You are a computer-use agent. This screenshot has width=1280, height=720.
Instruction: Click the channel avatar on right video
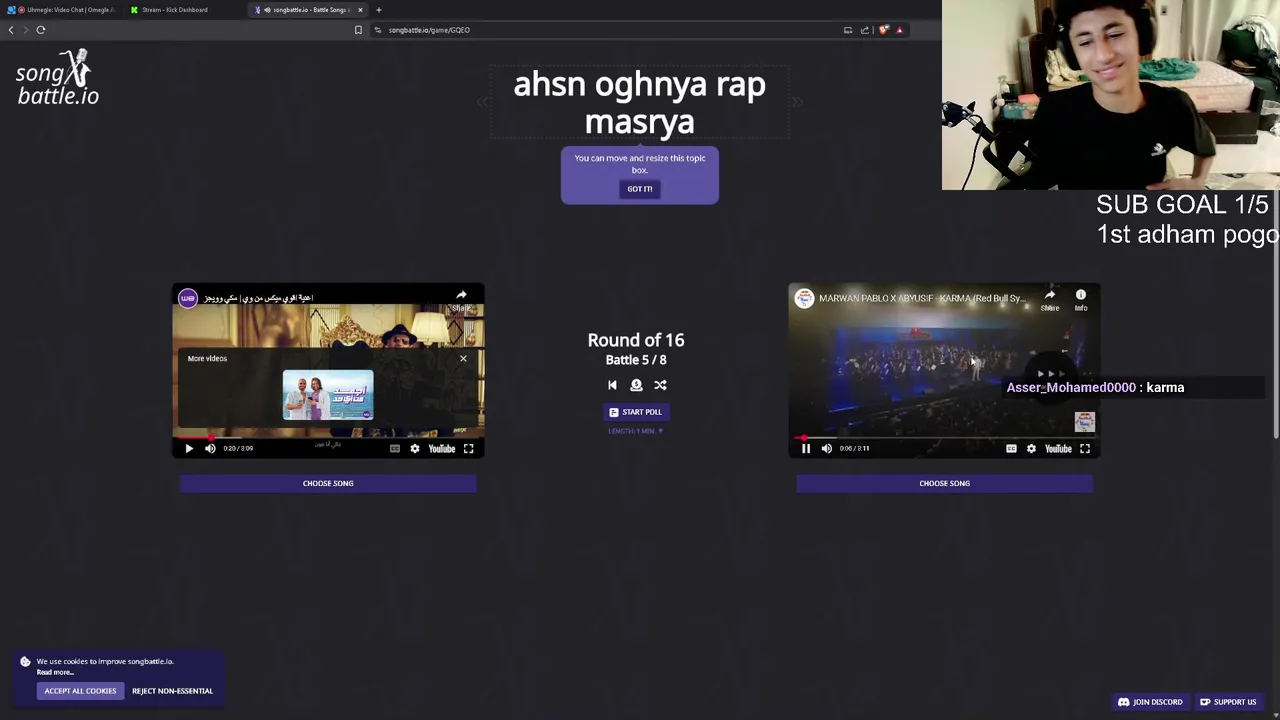804,298
